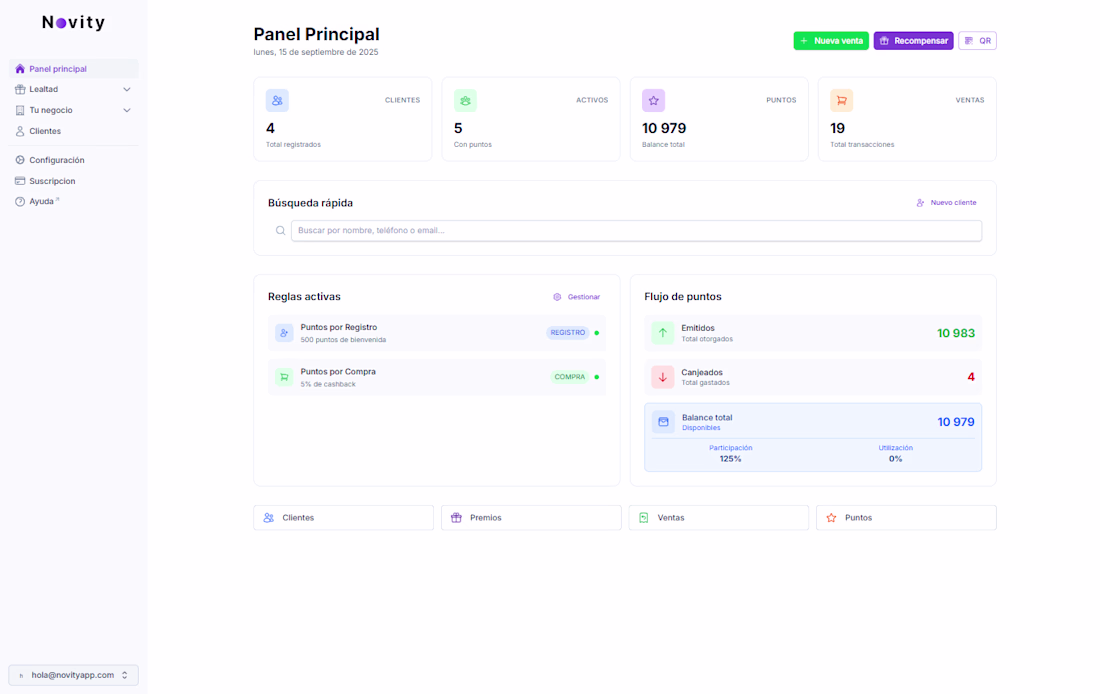This screenshot has height=694, width=1100.
Task: Click the COMPRA badge
Action: point(570,377)
